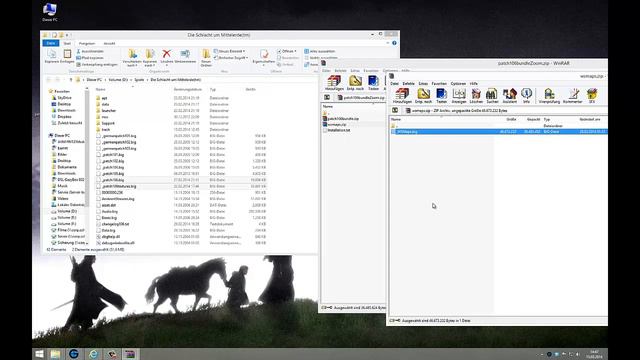Open the Öffnen dropdown in Explorer ribbon
Image resolution: width=640 pixels, height=360 pixels.
[x=287, y=51]
